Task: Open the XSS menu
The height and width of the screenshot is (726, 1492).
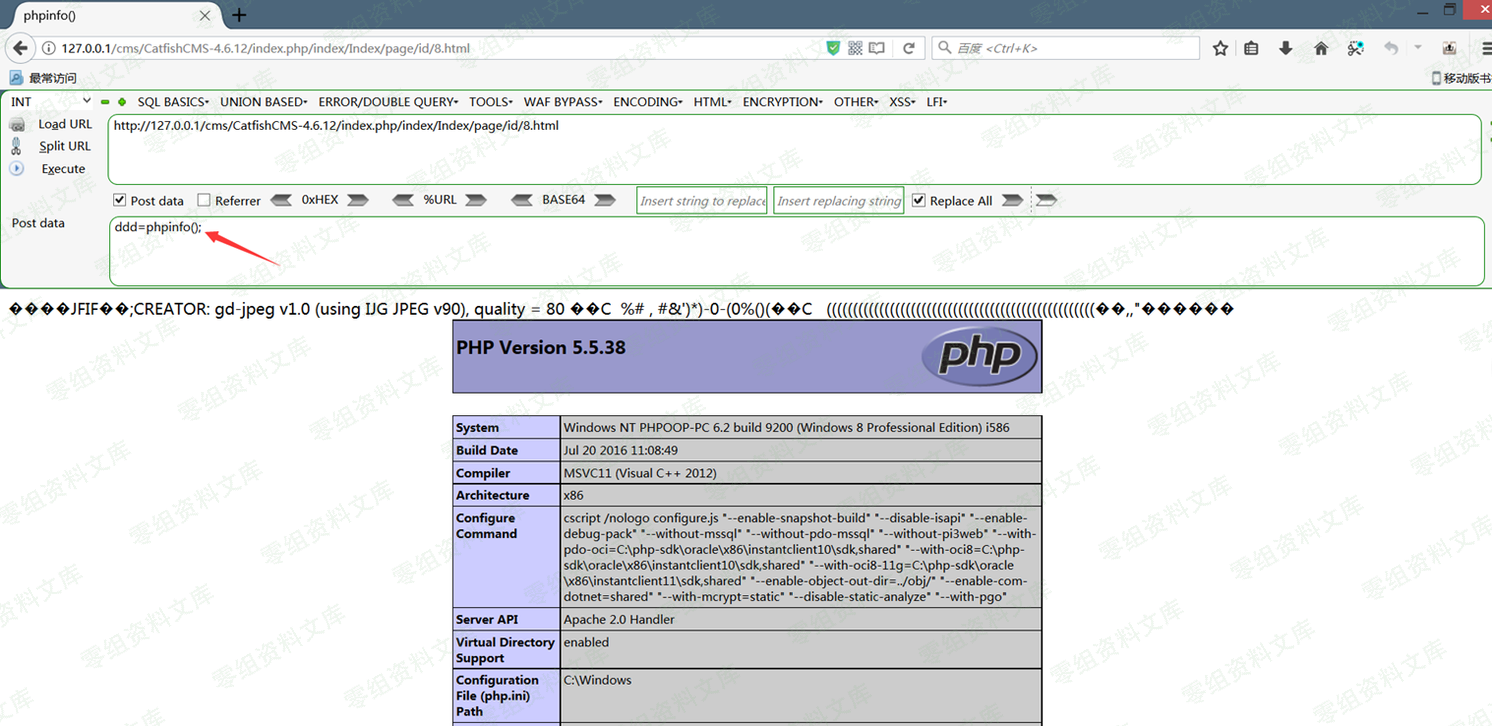Action: (901, 102)
